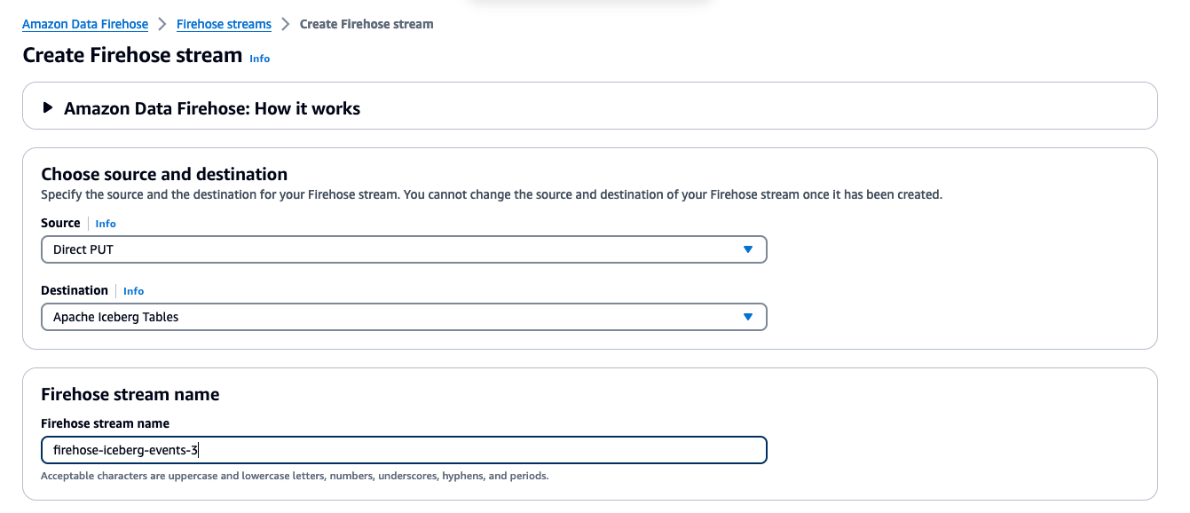The width and height of the screenshot is (1190, 513).
Task: Click chevron before Create Firehose stream breadcrumb
Action: [x=285, y=24]
